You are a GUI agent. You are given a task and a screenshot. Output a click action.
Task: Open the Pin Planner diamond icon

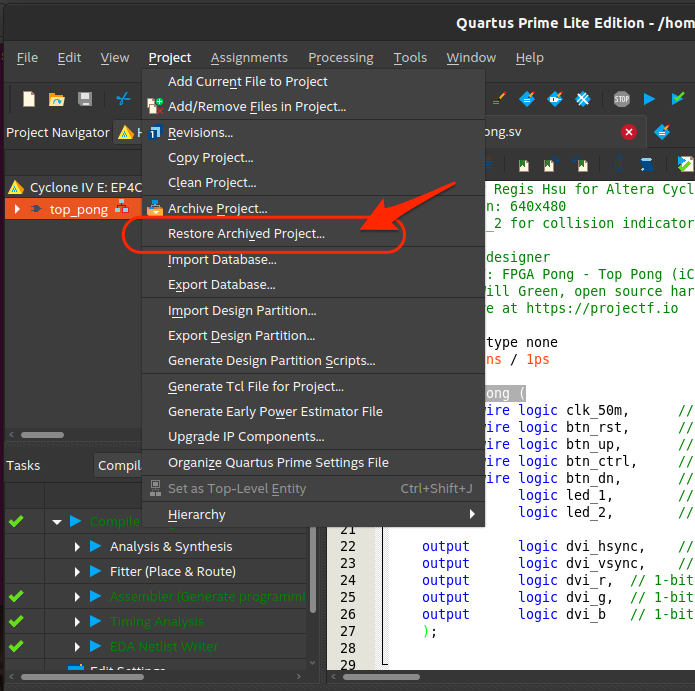pos(554,98)
